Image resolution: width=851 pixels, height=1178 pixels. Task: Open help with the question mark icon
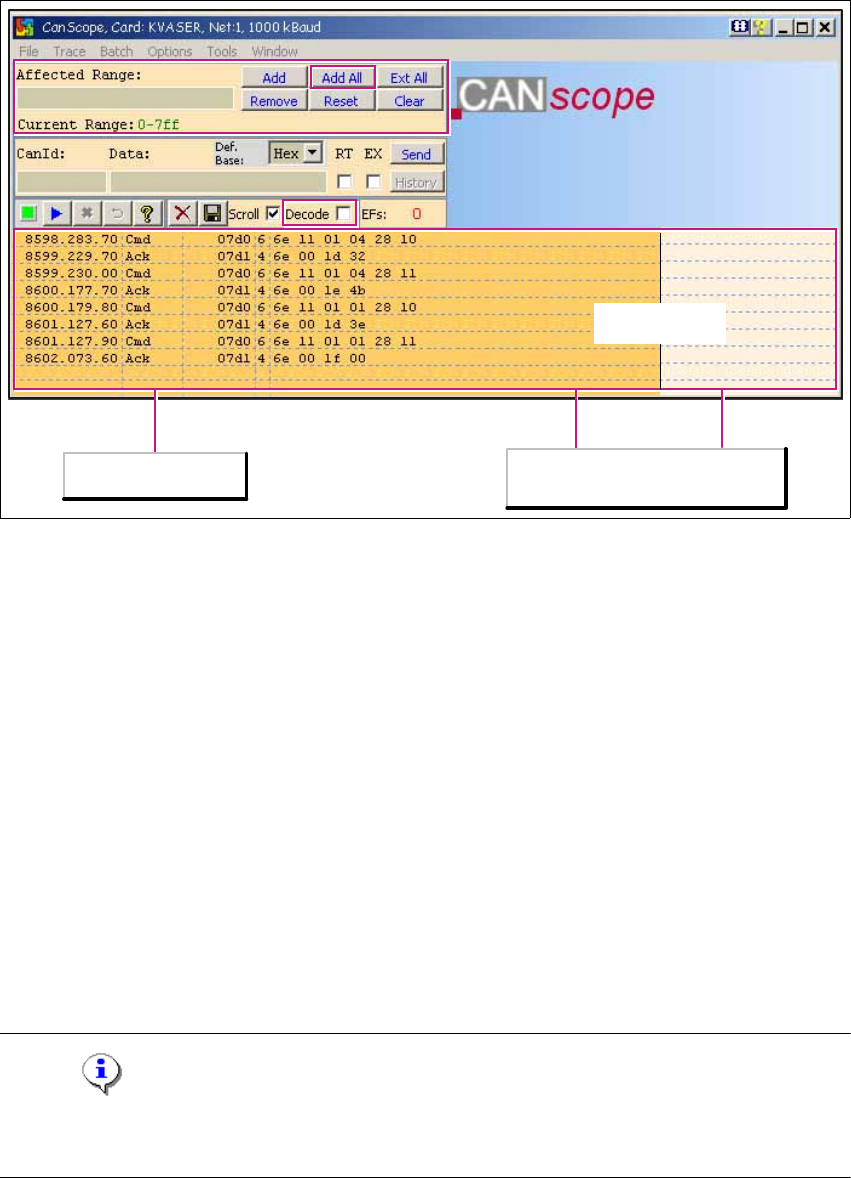tap(147, 213)
